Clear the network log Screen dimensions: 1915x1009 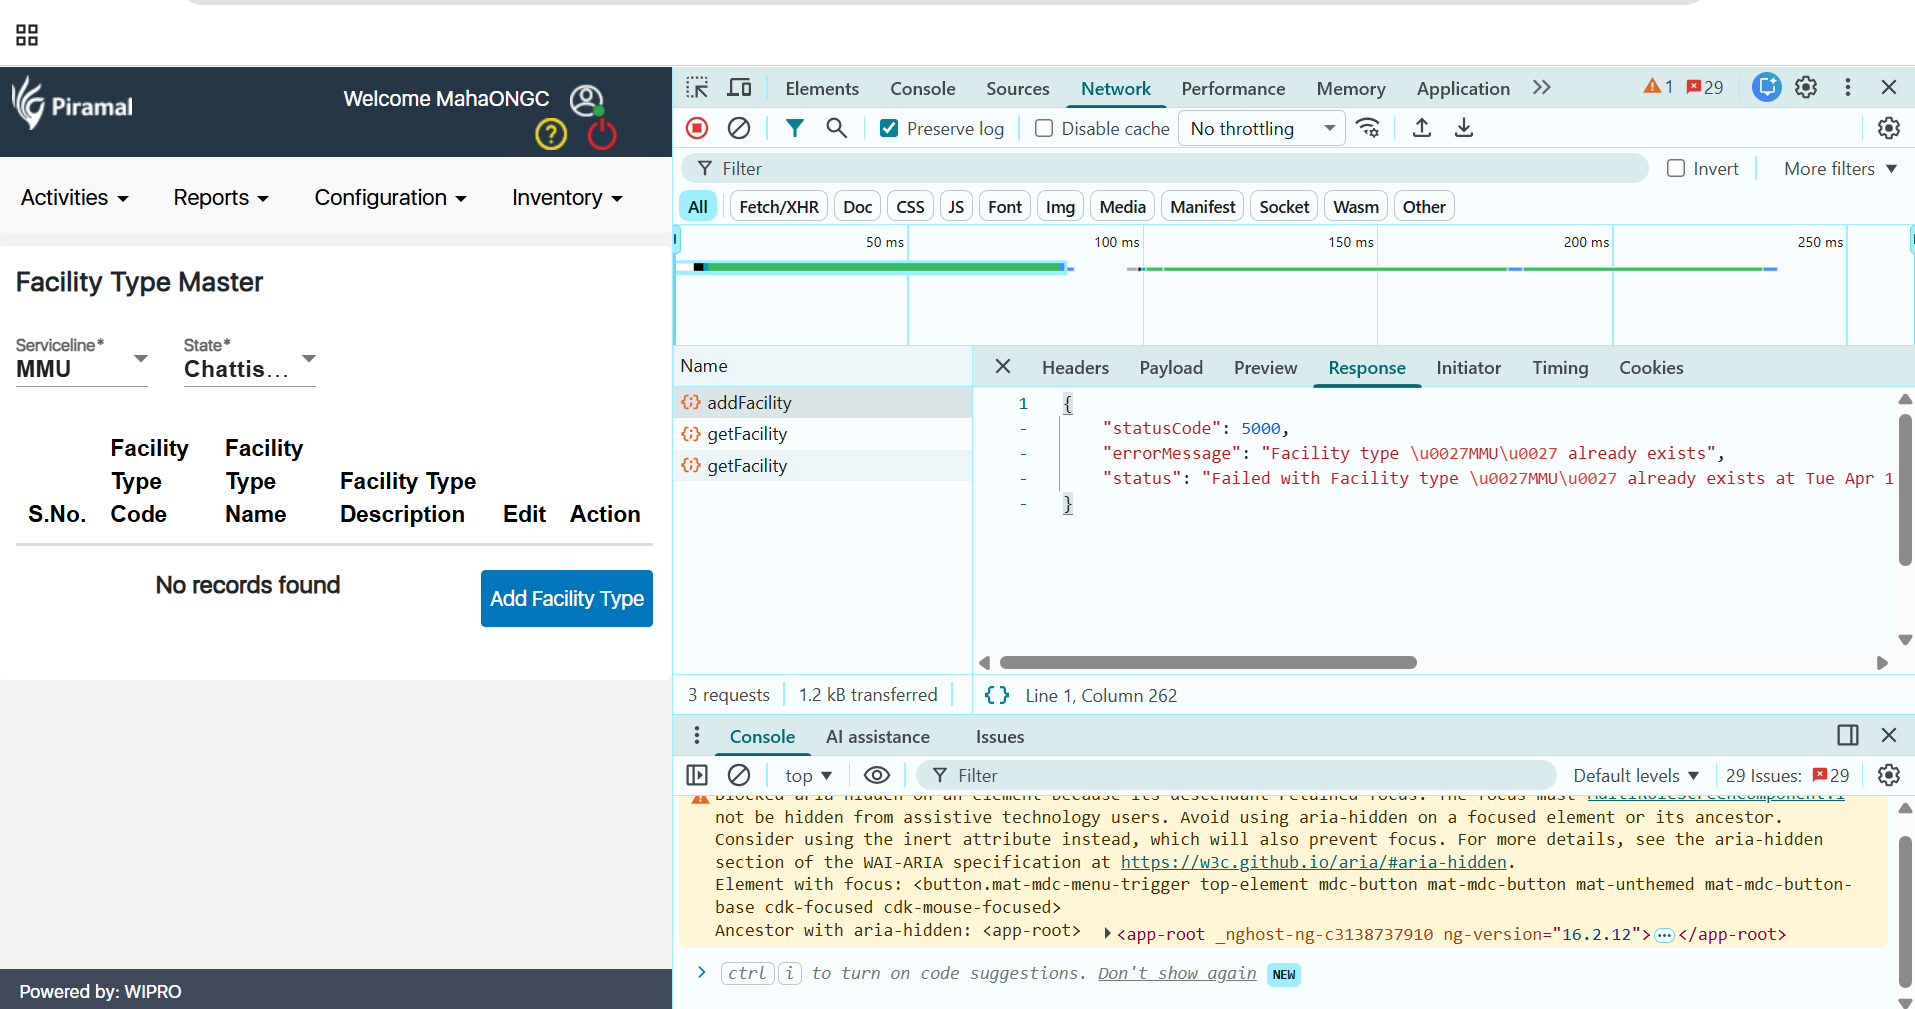click(x=739, y=128)
